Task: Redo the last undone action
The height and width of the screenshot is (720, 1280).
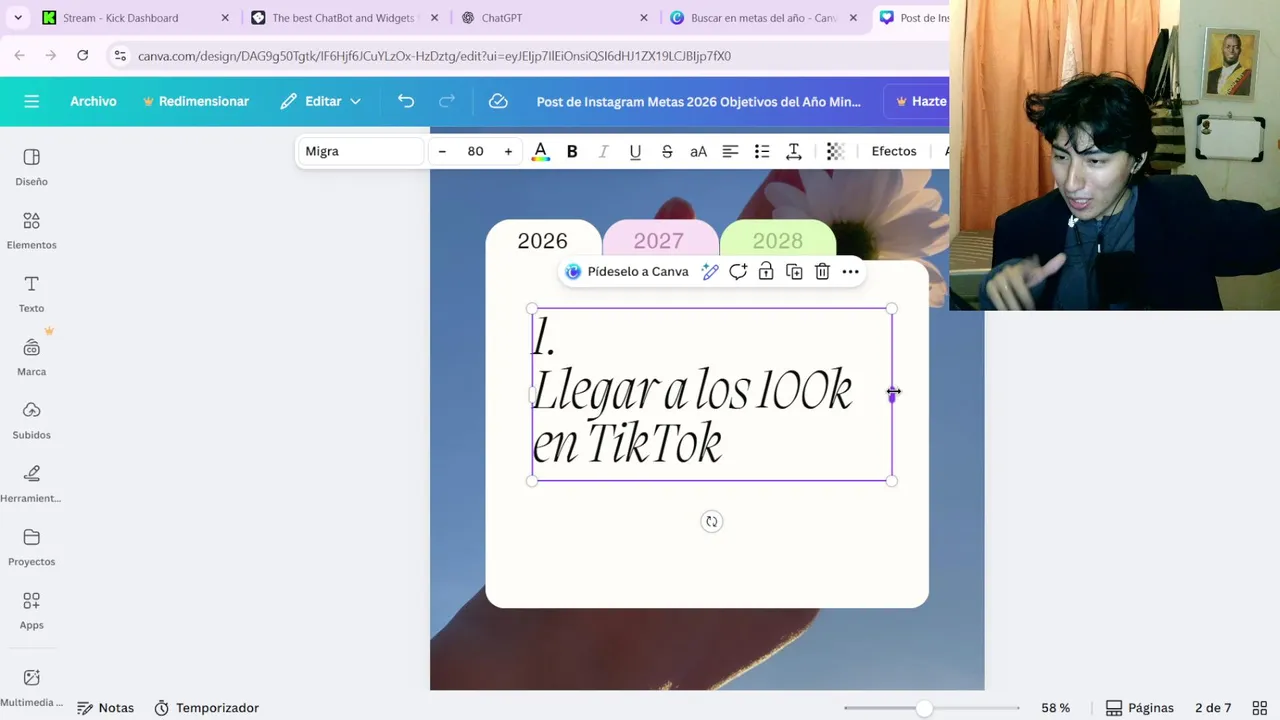Action: [x=447, y=101]
